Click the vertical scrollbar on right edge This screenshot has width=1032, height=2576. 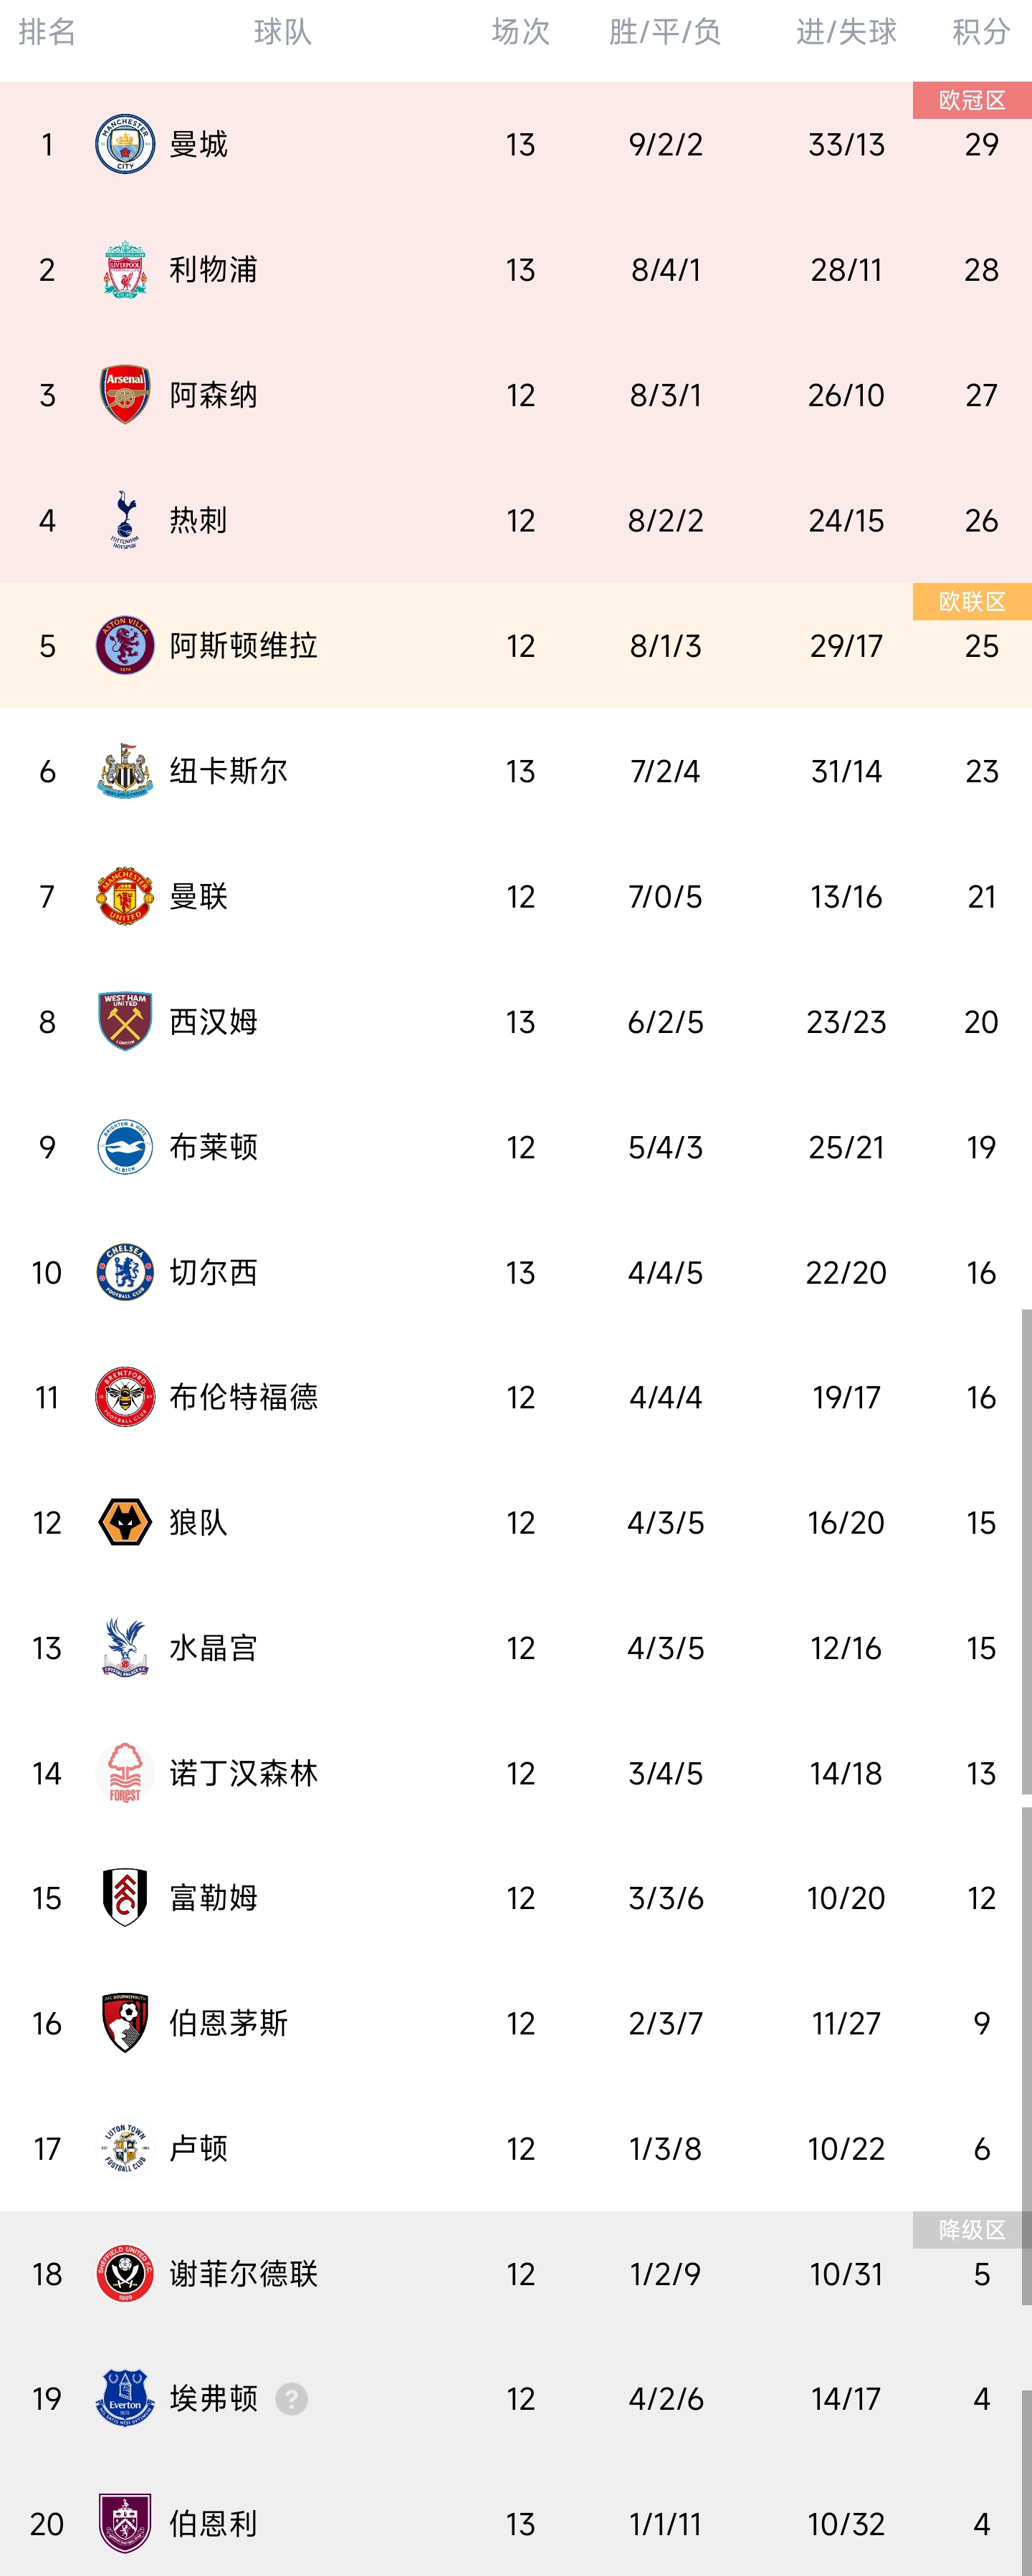tap(1026, 1550)
